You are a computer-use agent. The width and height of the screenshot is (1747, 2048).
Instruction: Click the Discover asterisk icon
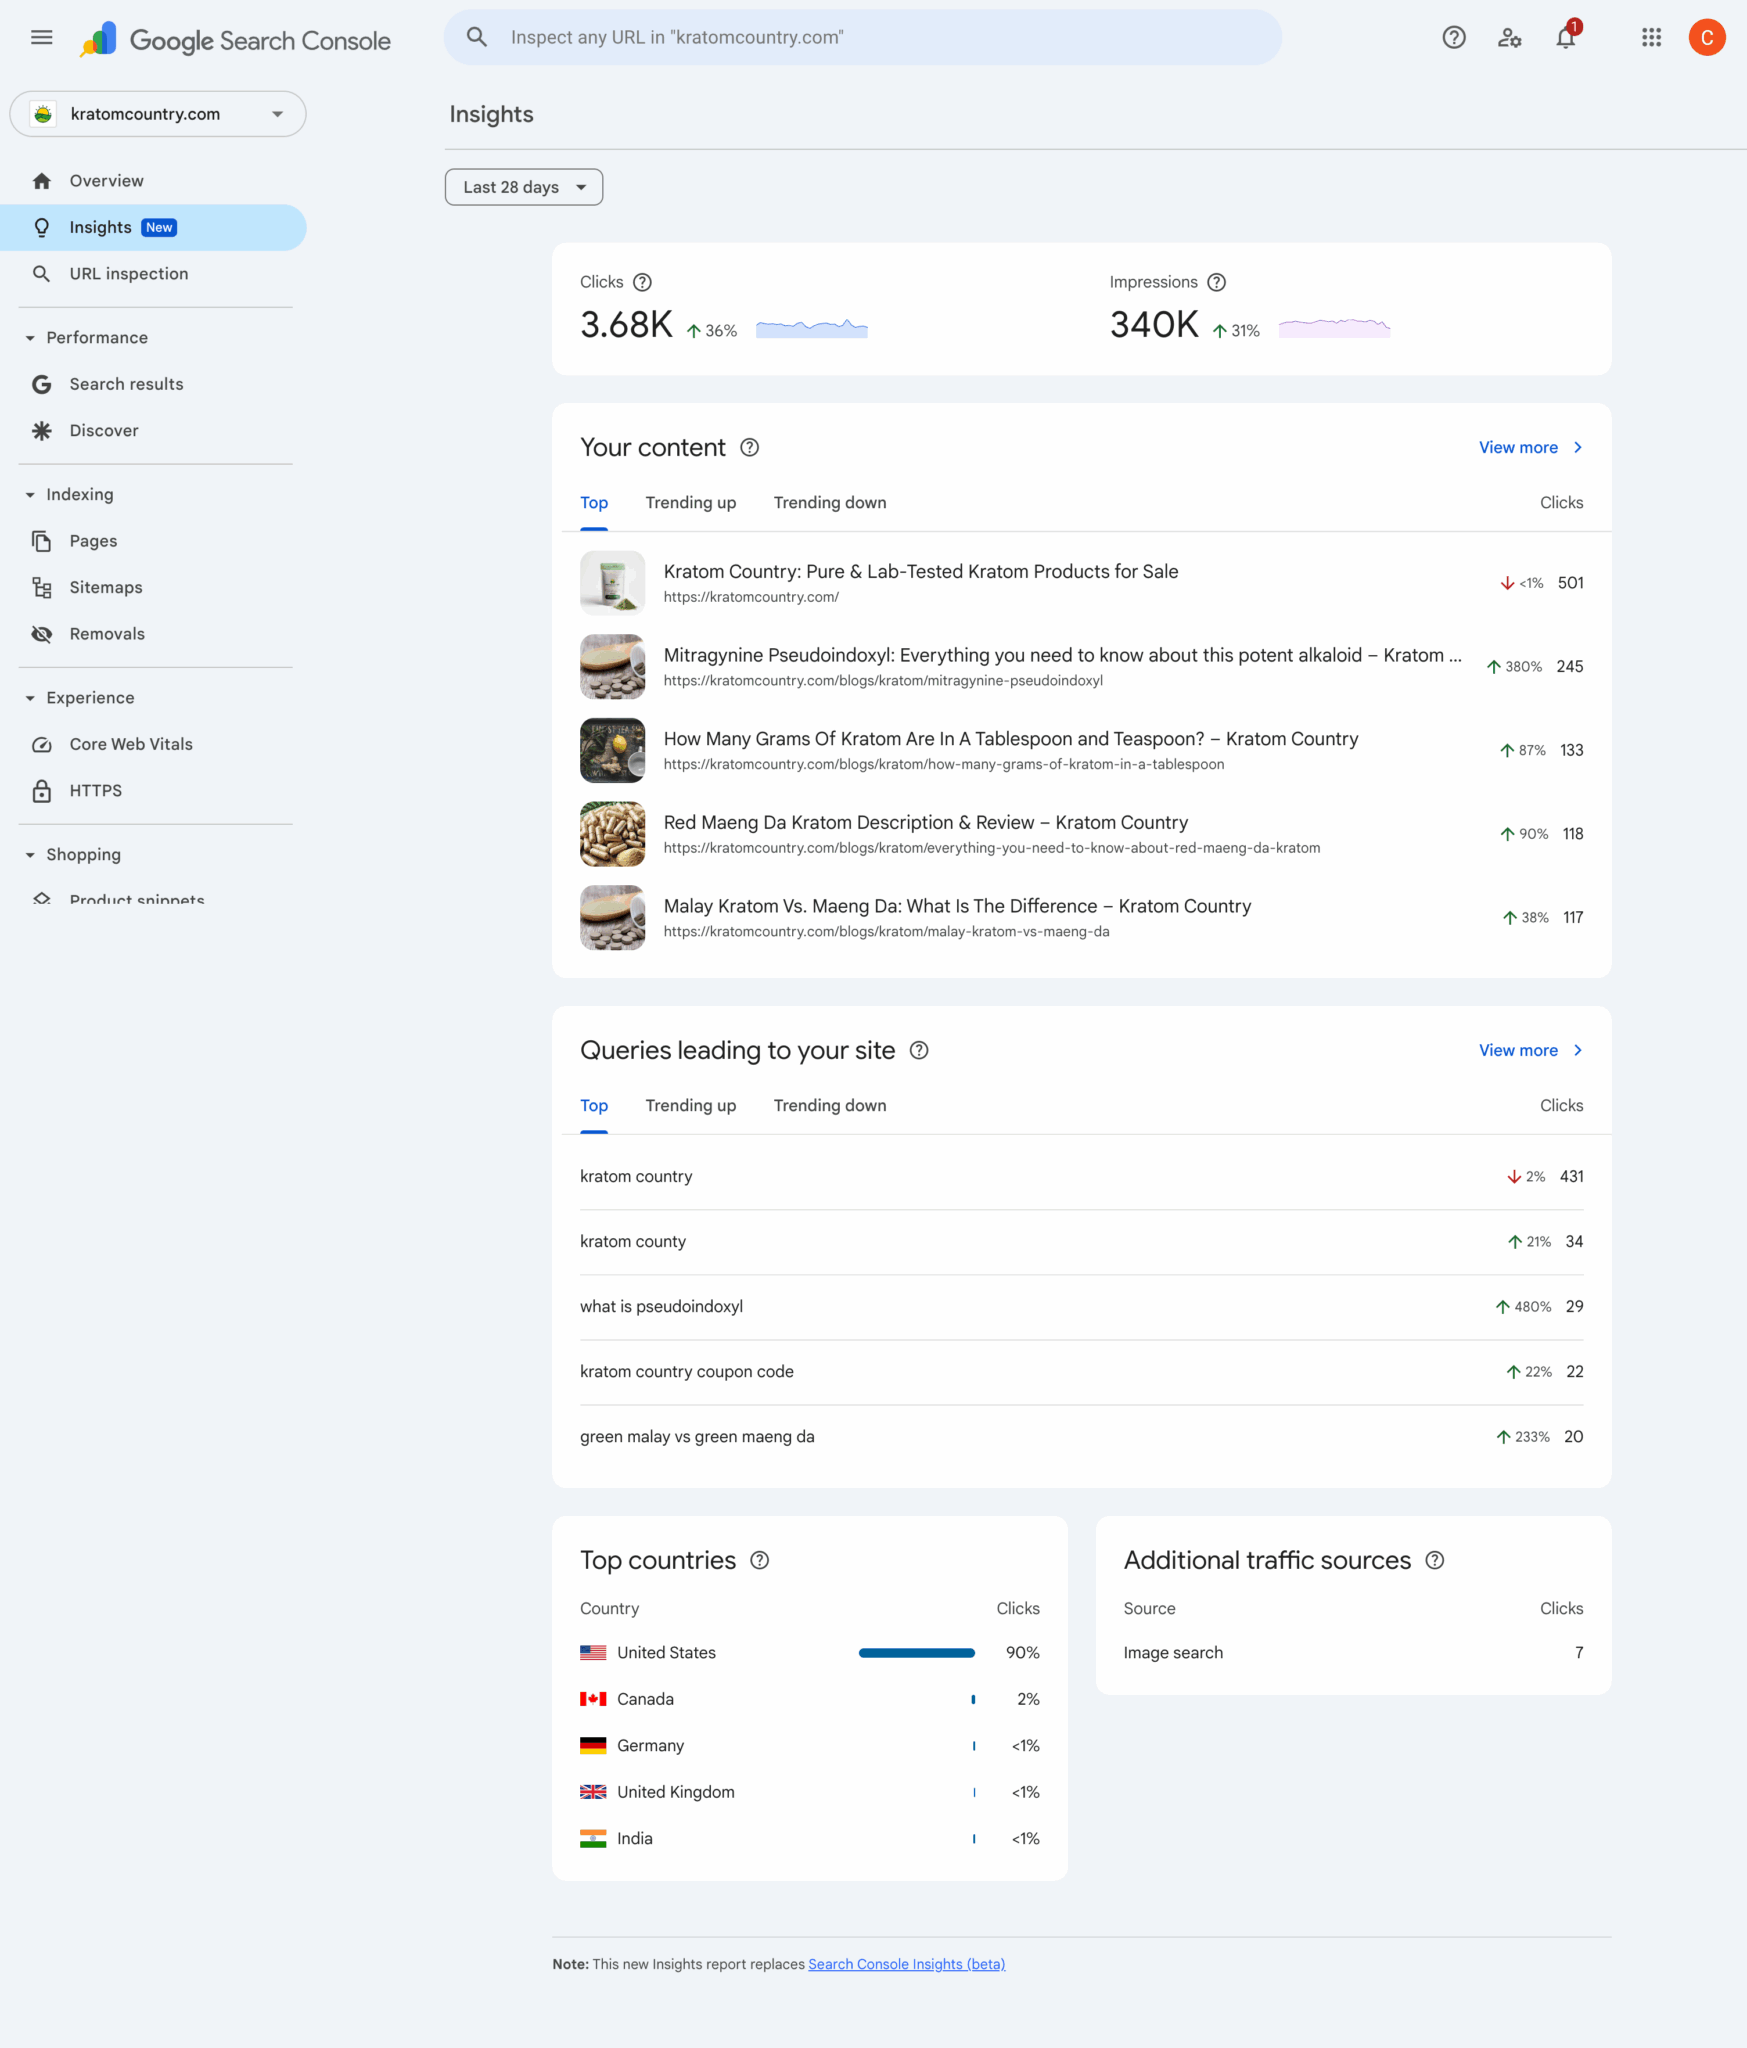pyautogui.click(x=42, y=431)
